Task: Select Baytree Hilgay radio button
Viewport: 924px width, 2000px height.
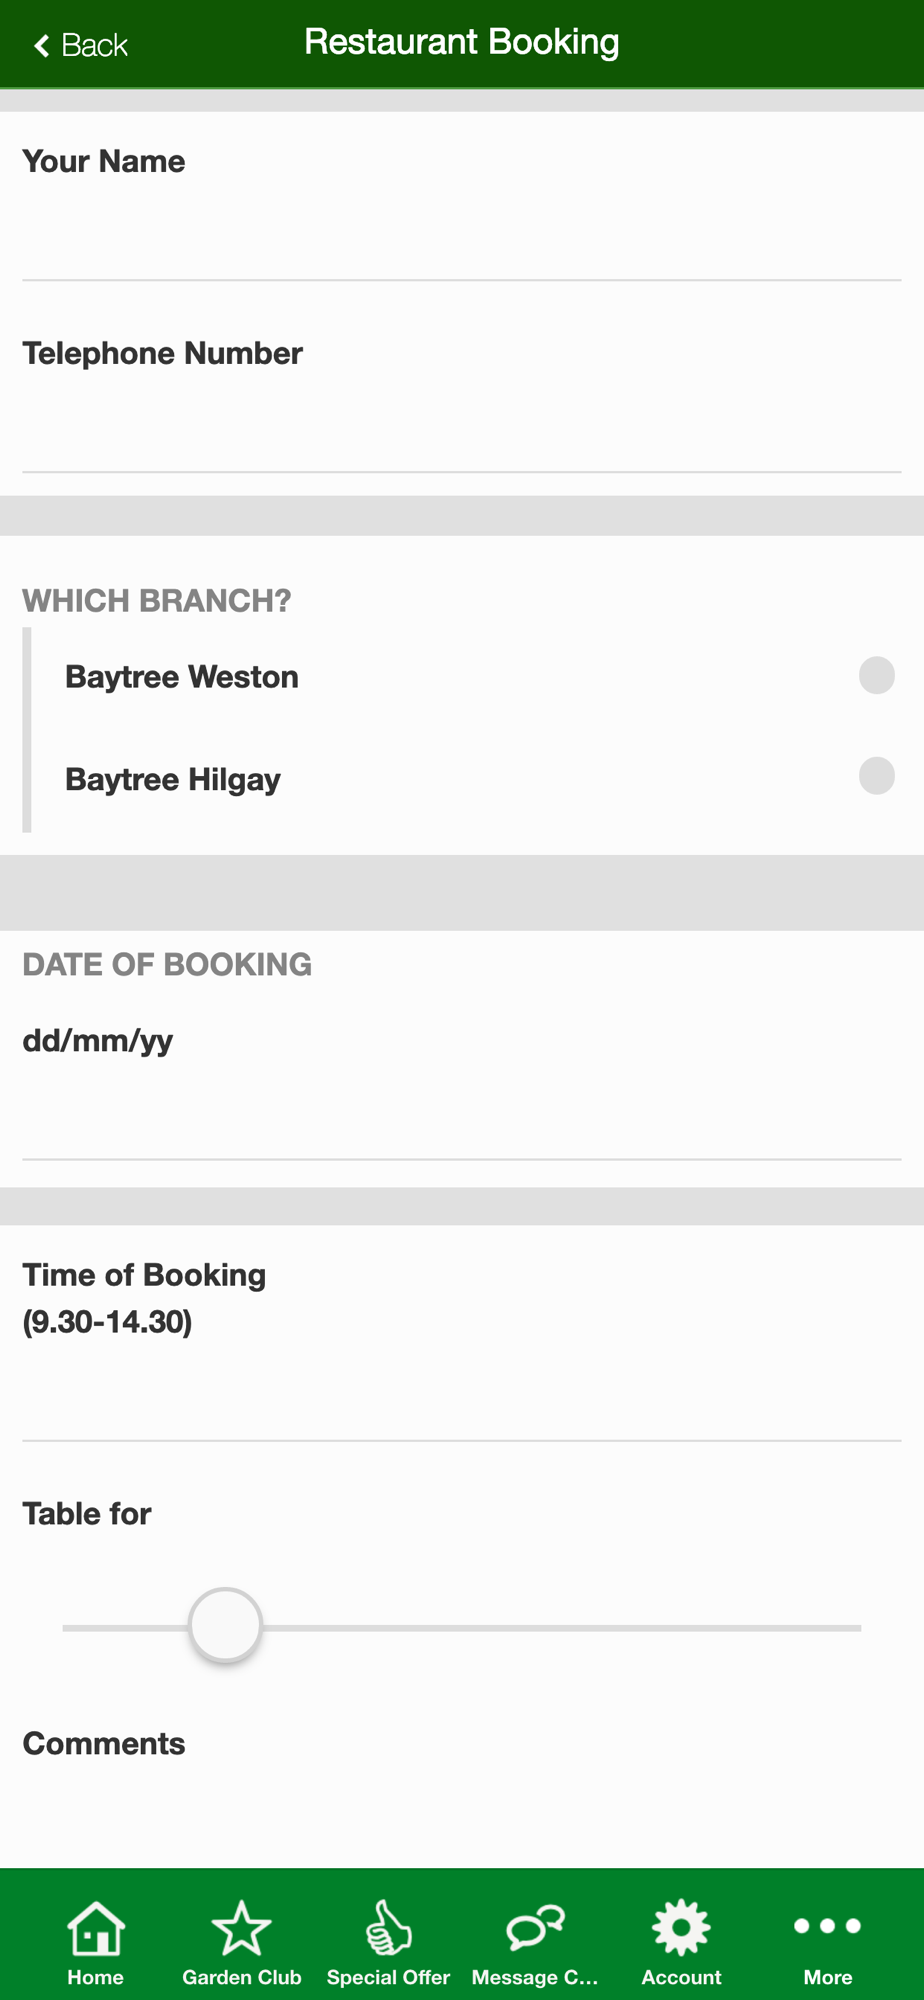Action: [876, 776]
